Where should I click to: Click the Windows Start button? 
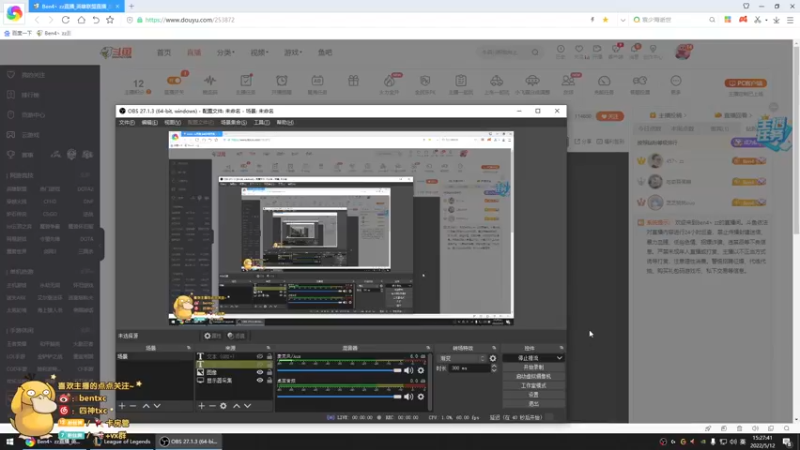(10, 442)
